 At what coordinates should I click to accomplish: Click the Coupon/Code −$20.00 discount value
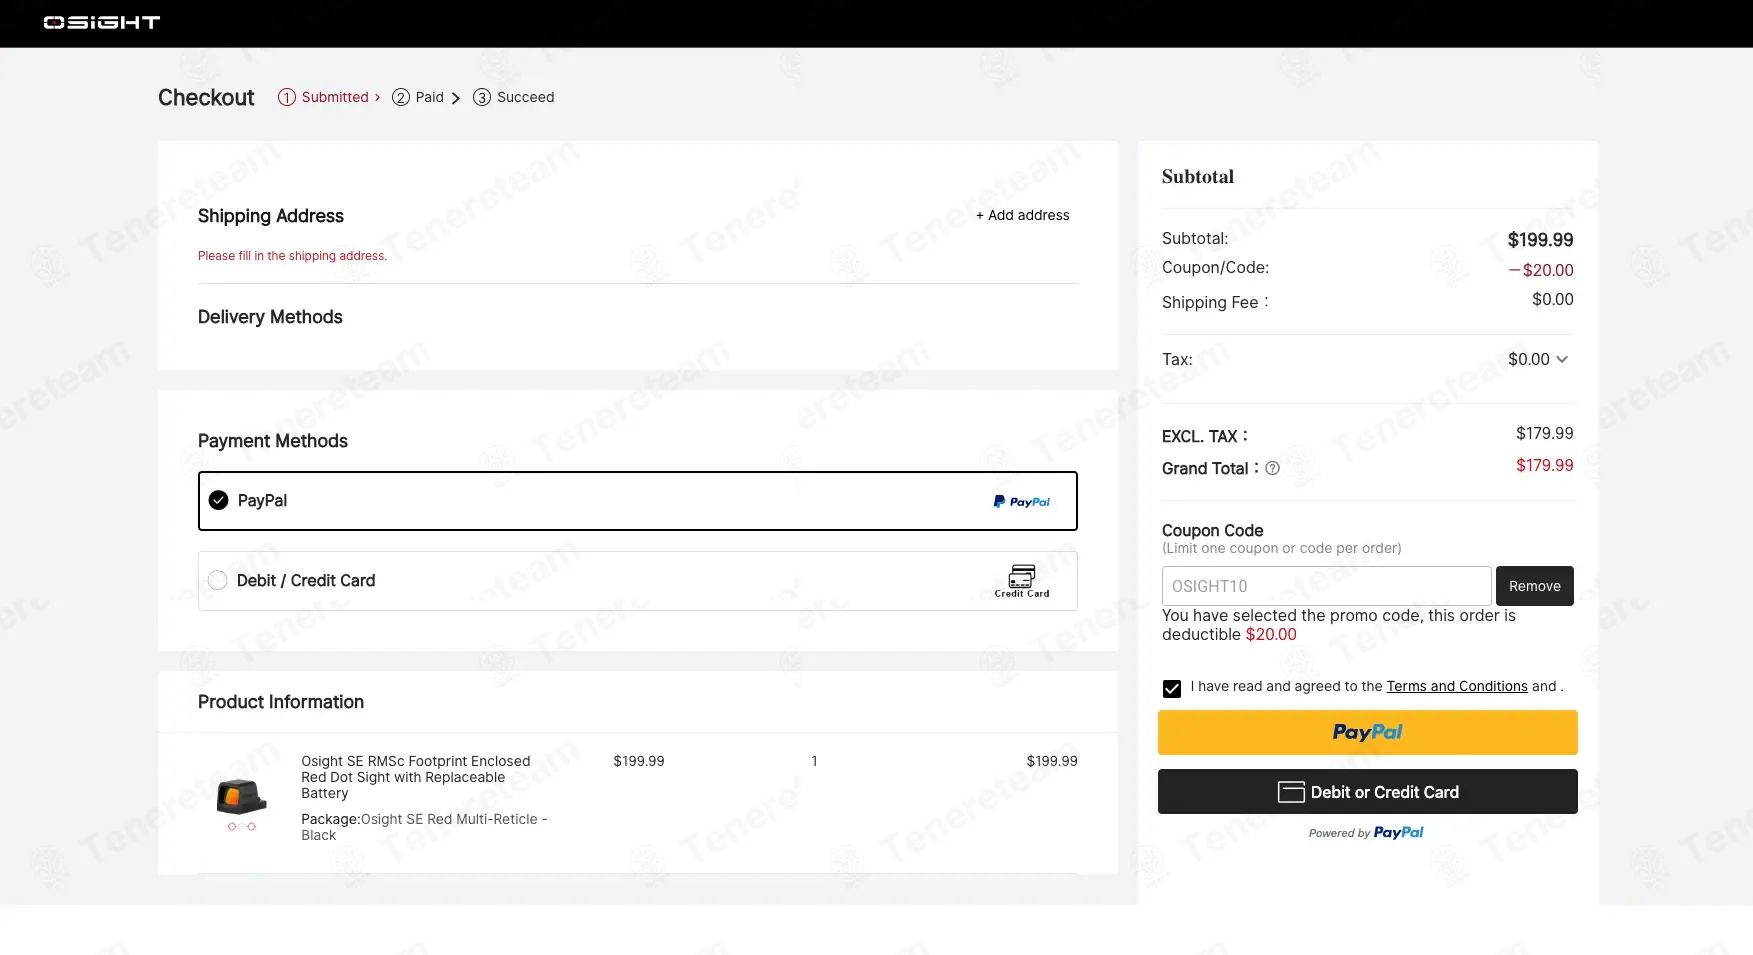(x=1541, y=270)
